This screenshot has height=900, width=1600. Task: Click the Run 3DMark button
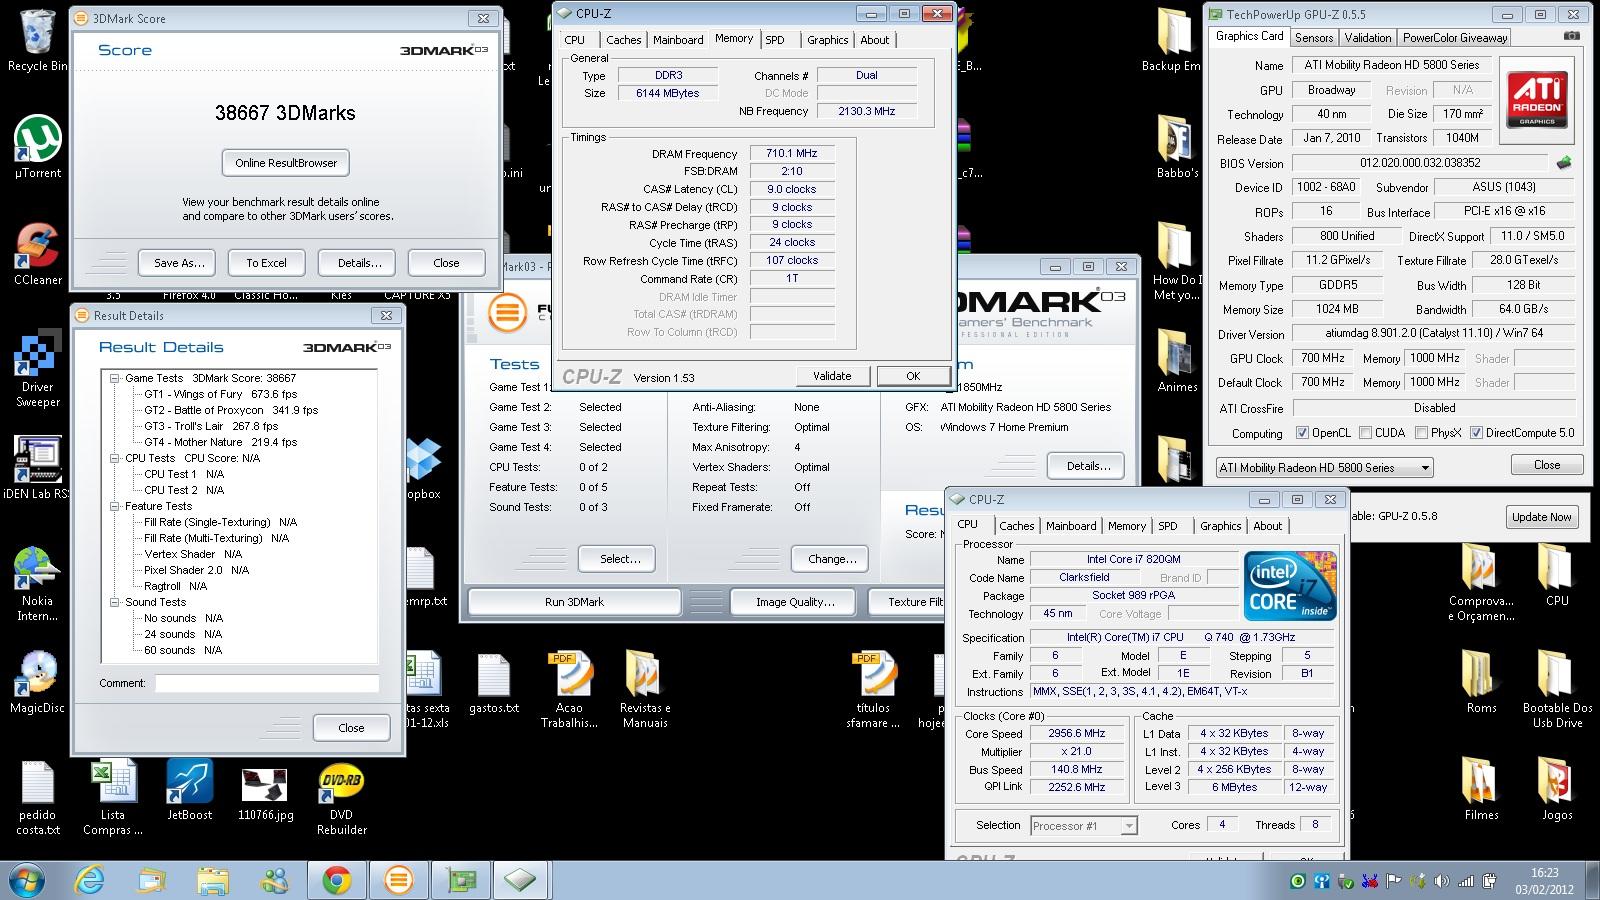click(x=574, y=602)
